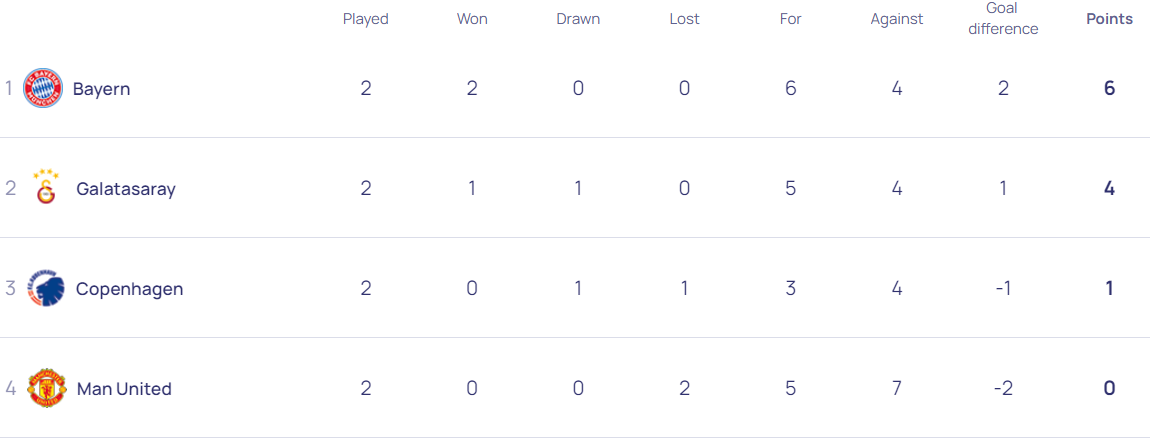
Task: Click the Lost column header
Action: point(684,19)
